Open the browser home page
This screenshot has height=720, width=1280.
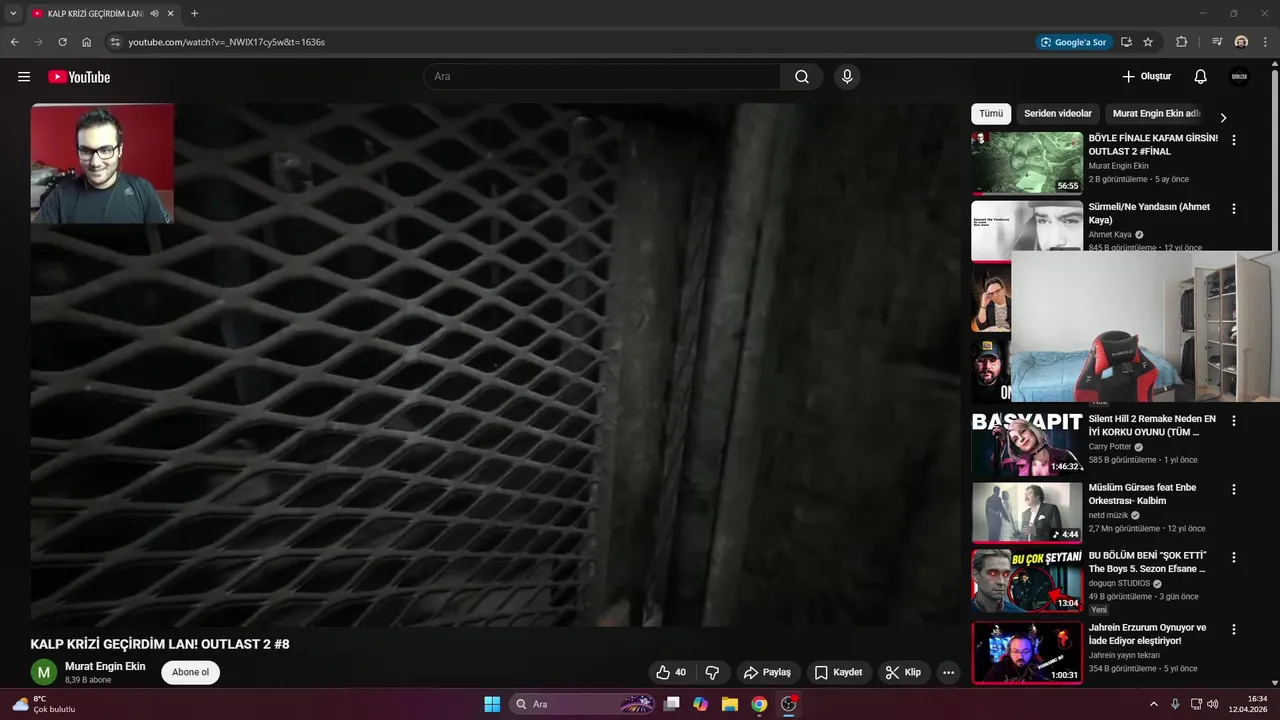(87, 42)
